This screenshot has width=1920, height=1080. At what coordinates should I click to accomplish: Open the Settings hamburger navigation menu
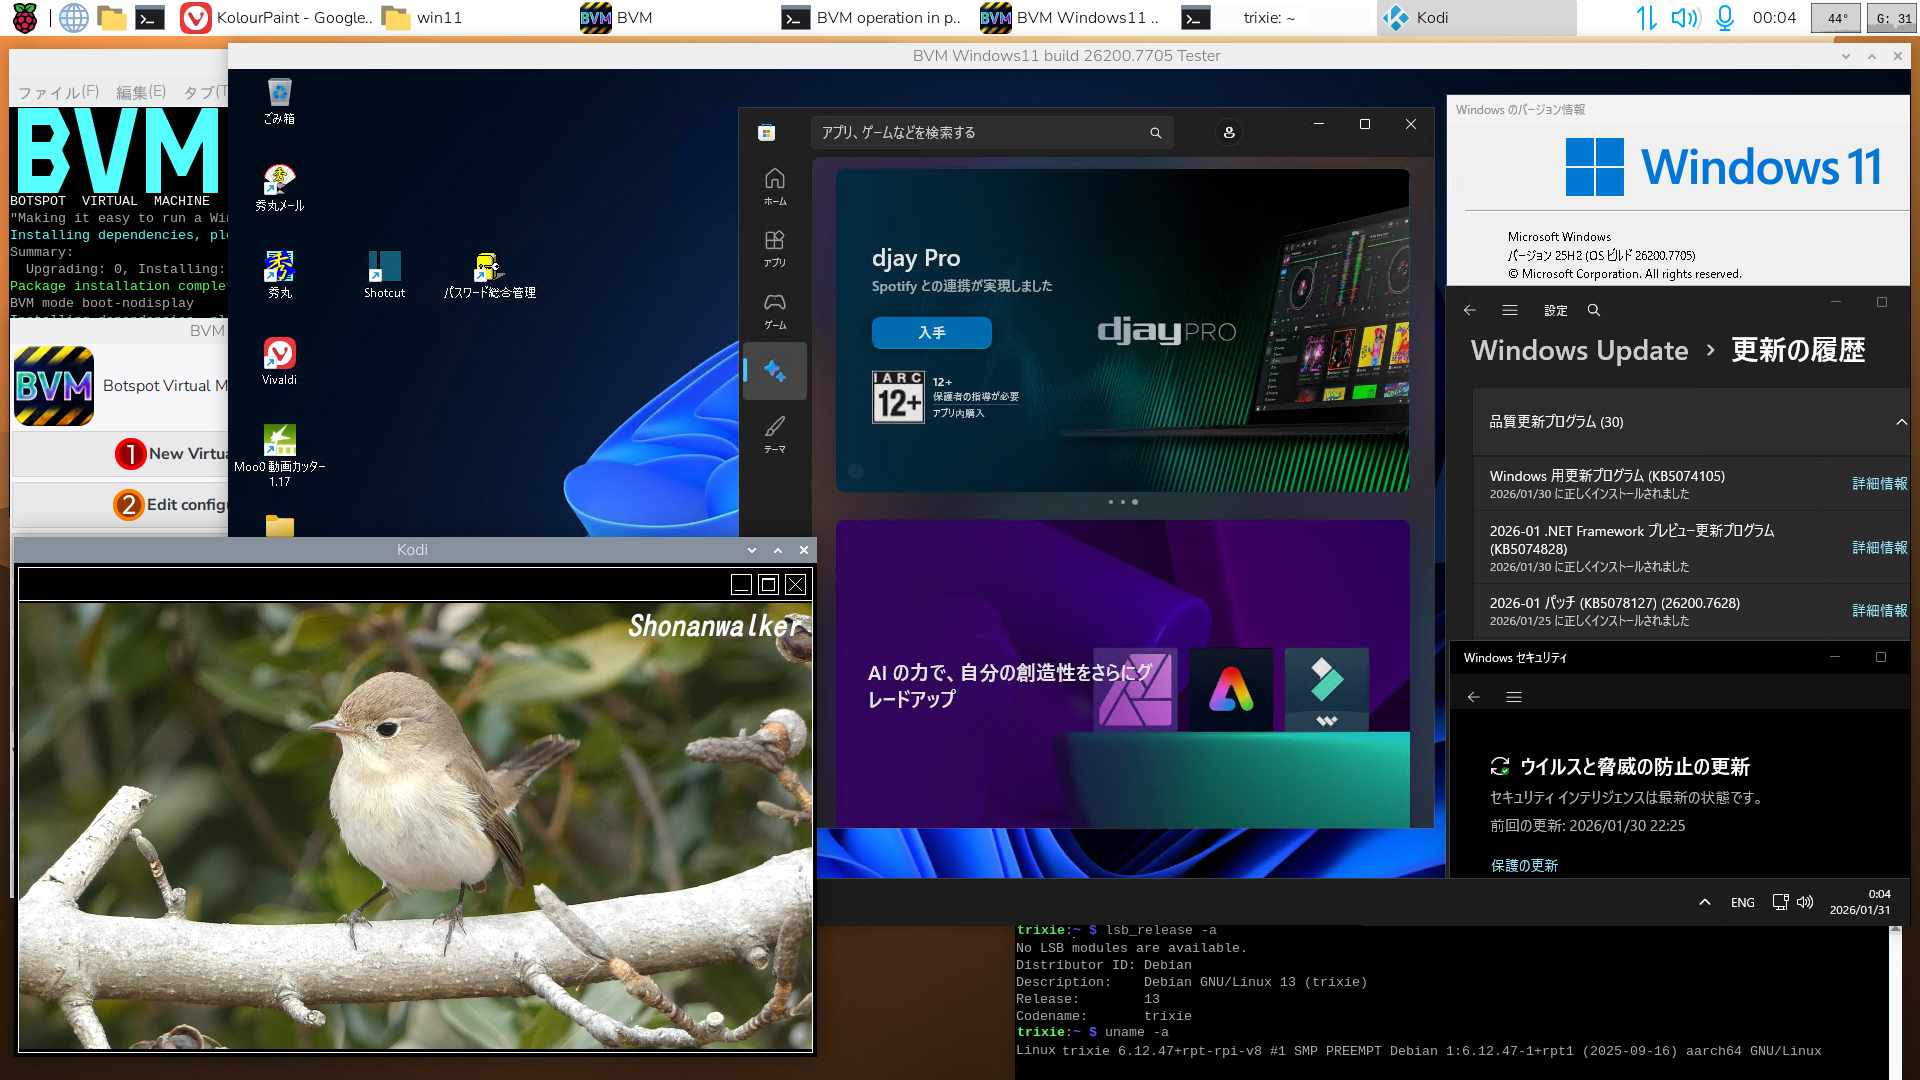click(x=1510, y=310)
